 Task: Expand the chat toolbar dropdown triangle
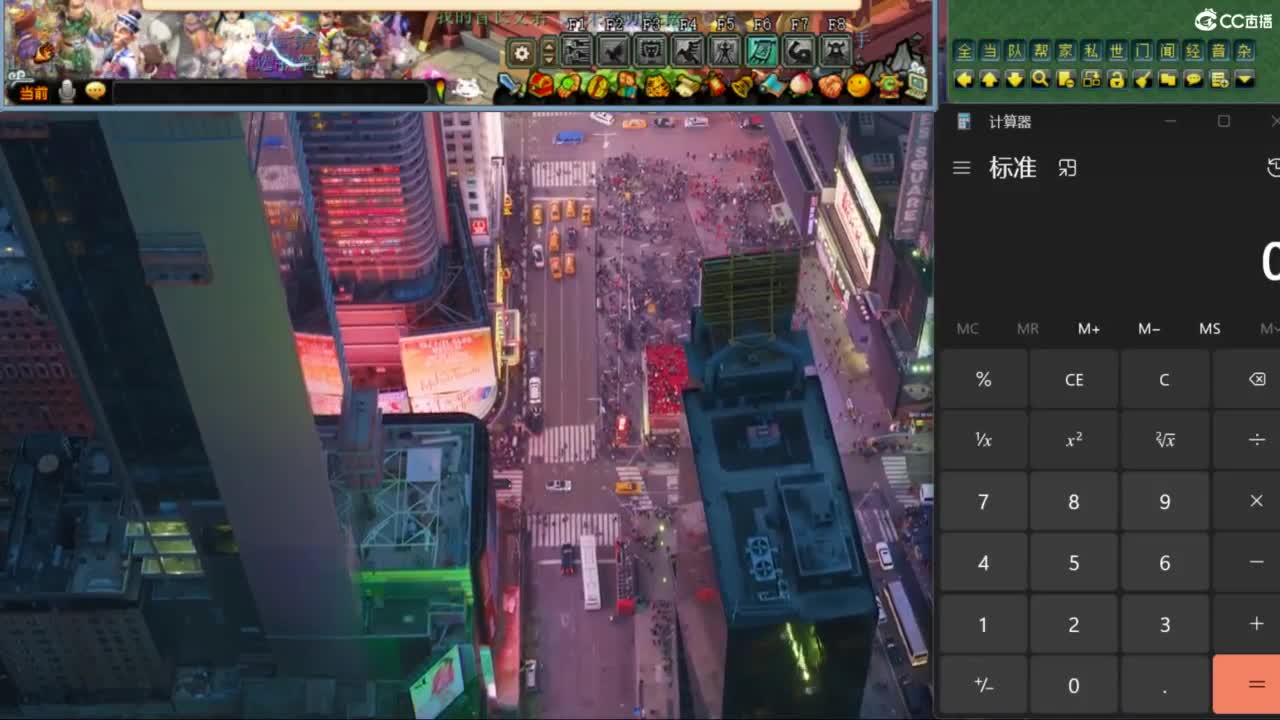coord(1245,79)
